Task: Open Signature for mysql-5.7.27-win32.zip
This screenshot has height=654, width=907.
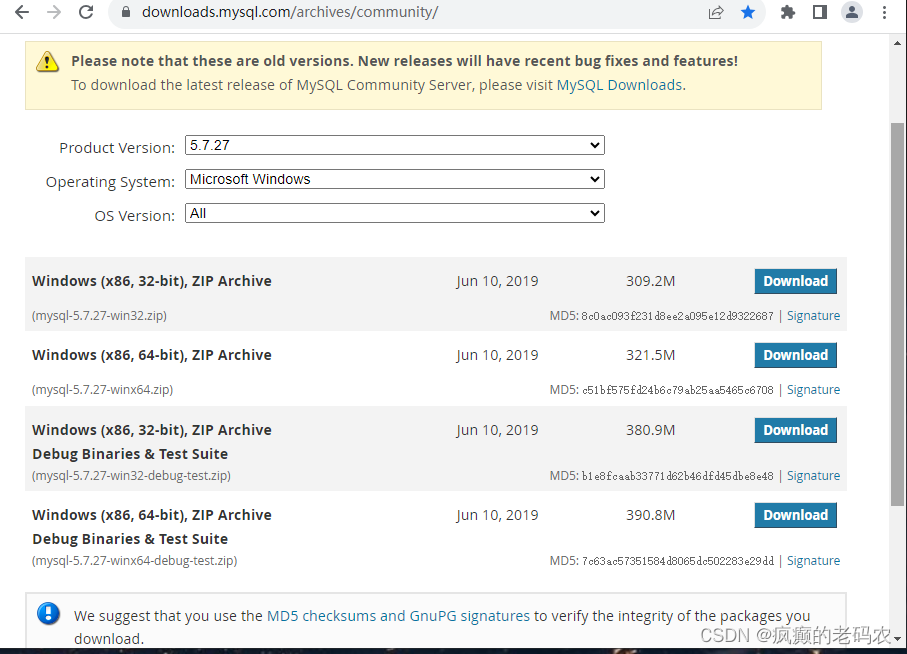Action: click(x=813, y=316)
